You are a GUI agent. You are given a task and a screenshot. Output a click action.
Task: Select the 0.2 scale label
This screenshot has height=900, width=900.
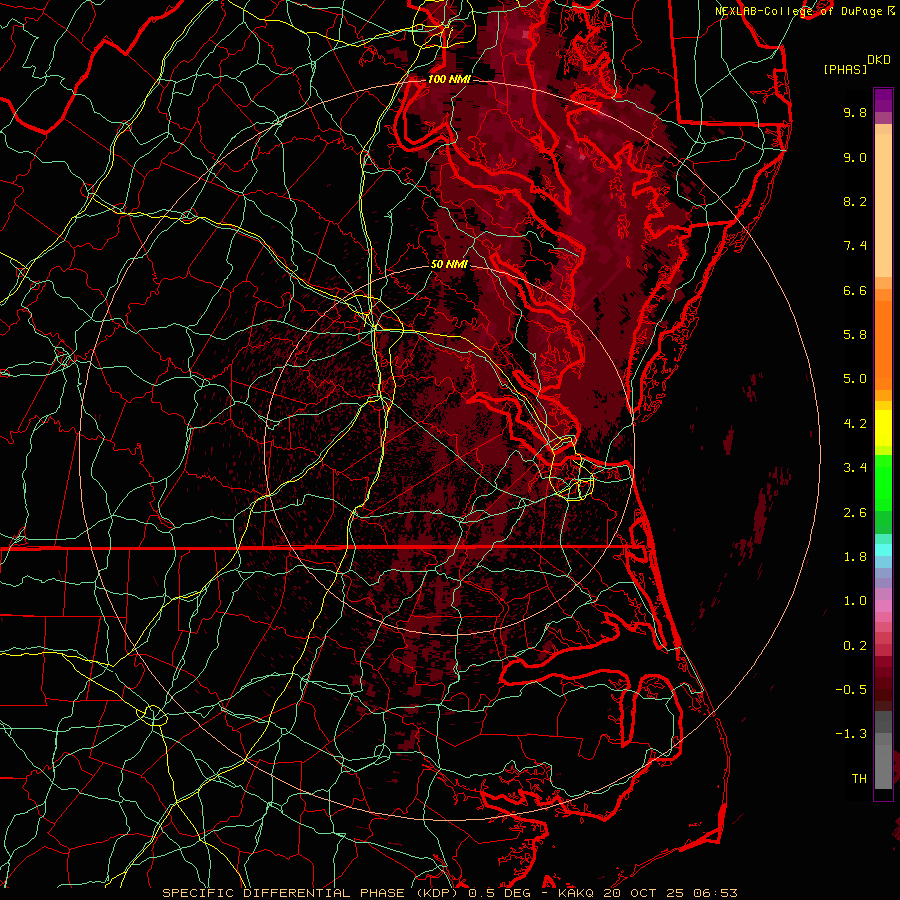(855, 646)
